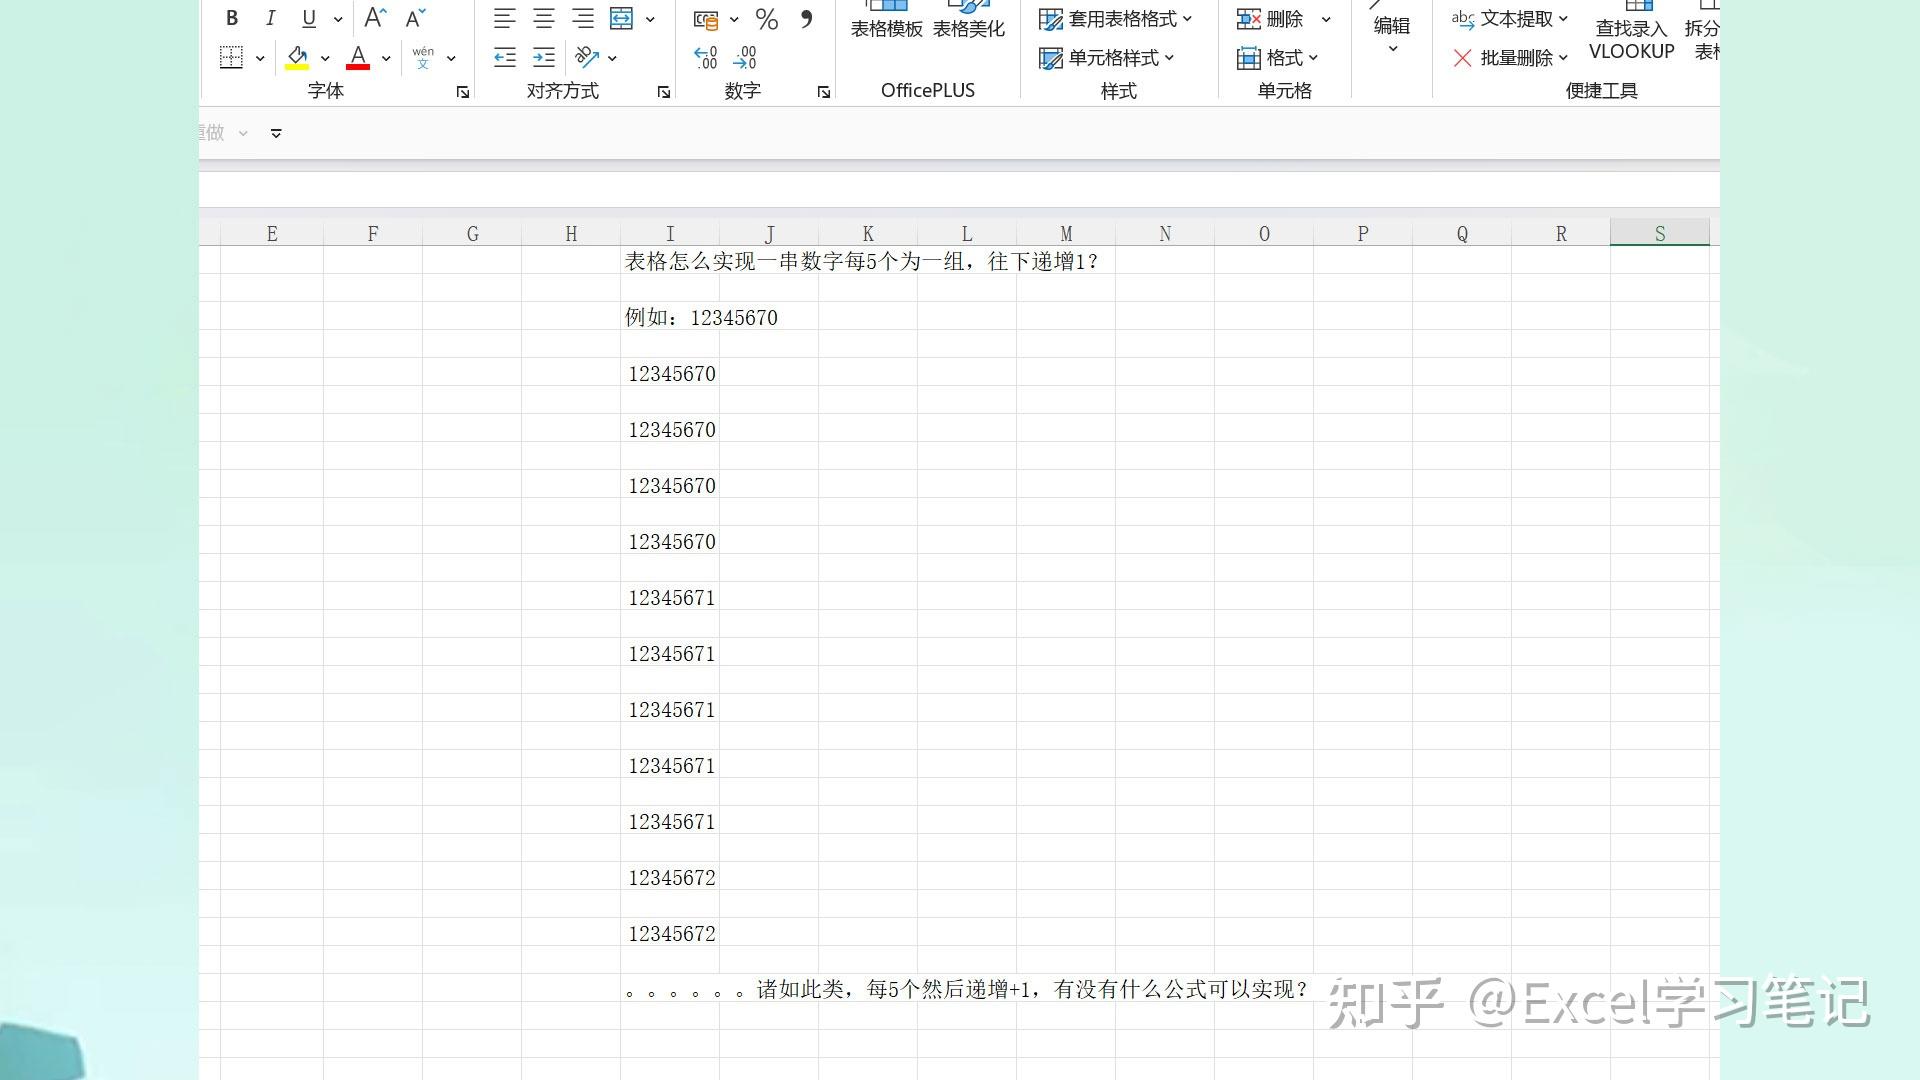Toggle underline formatting
This screenshot has height=1080, width=1920.
pos(308,18)
